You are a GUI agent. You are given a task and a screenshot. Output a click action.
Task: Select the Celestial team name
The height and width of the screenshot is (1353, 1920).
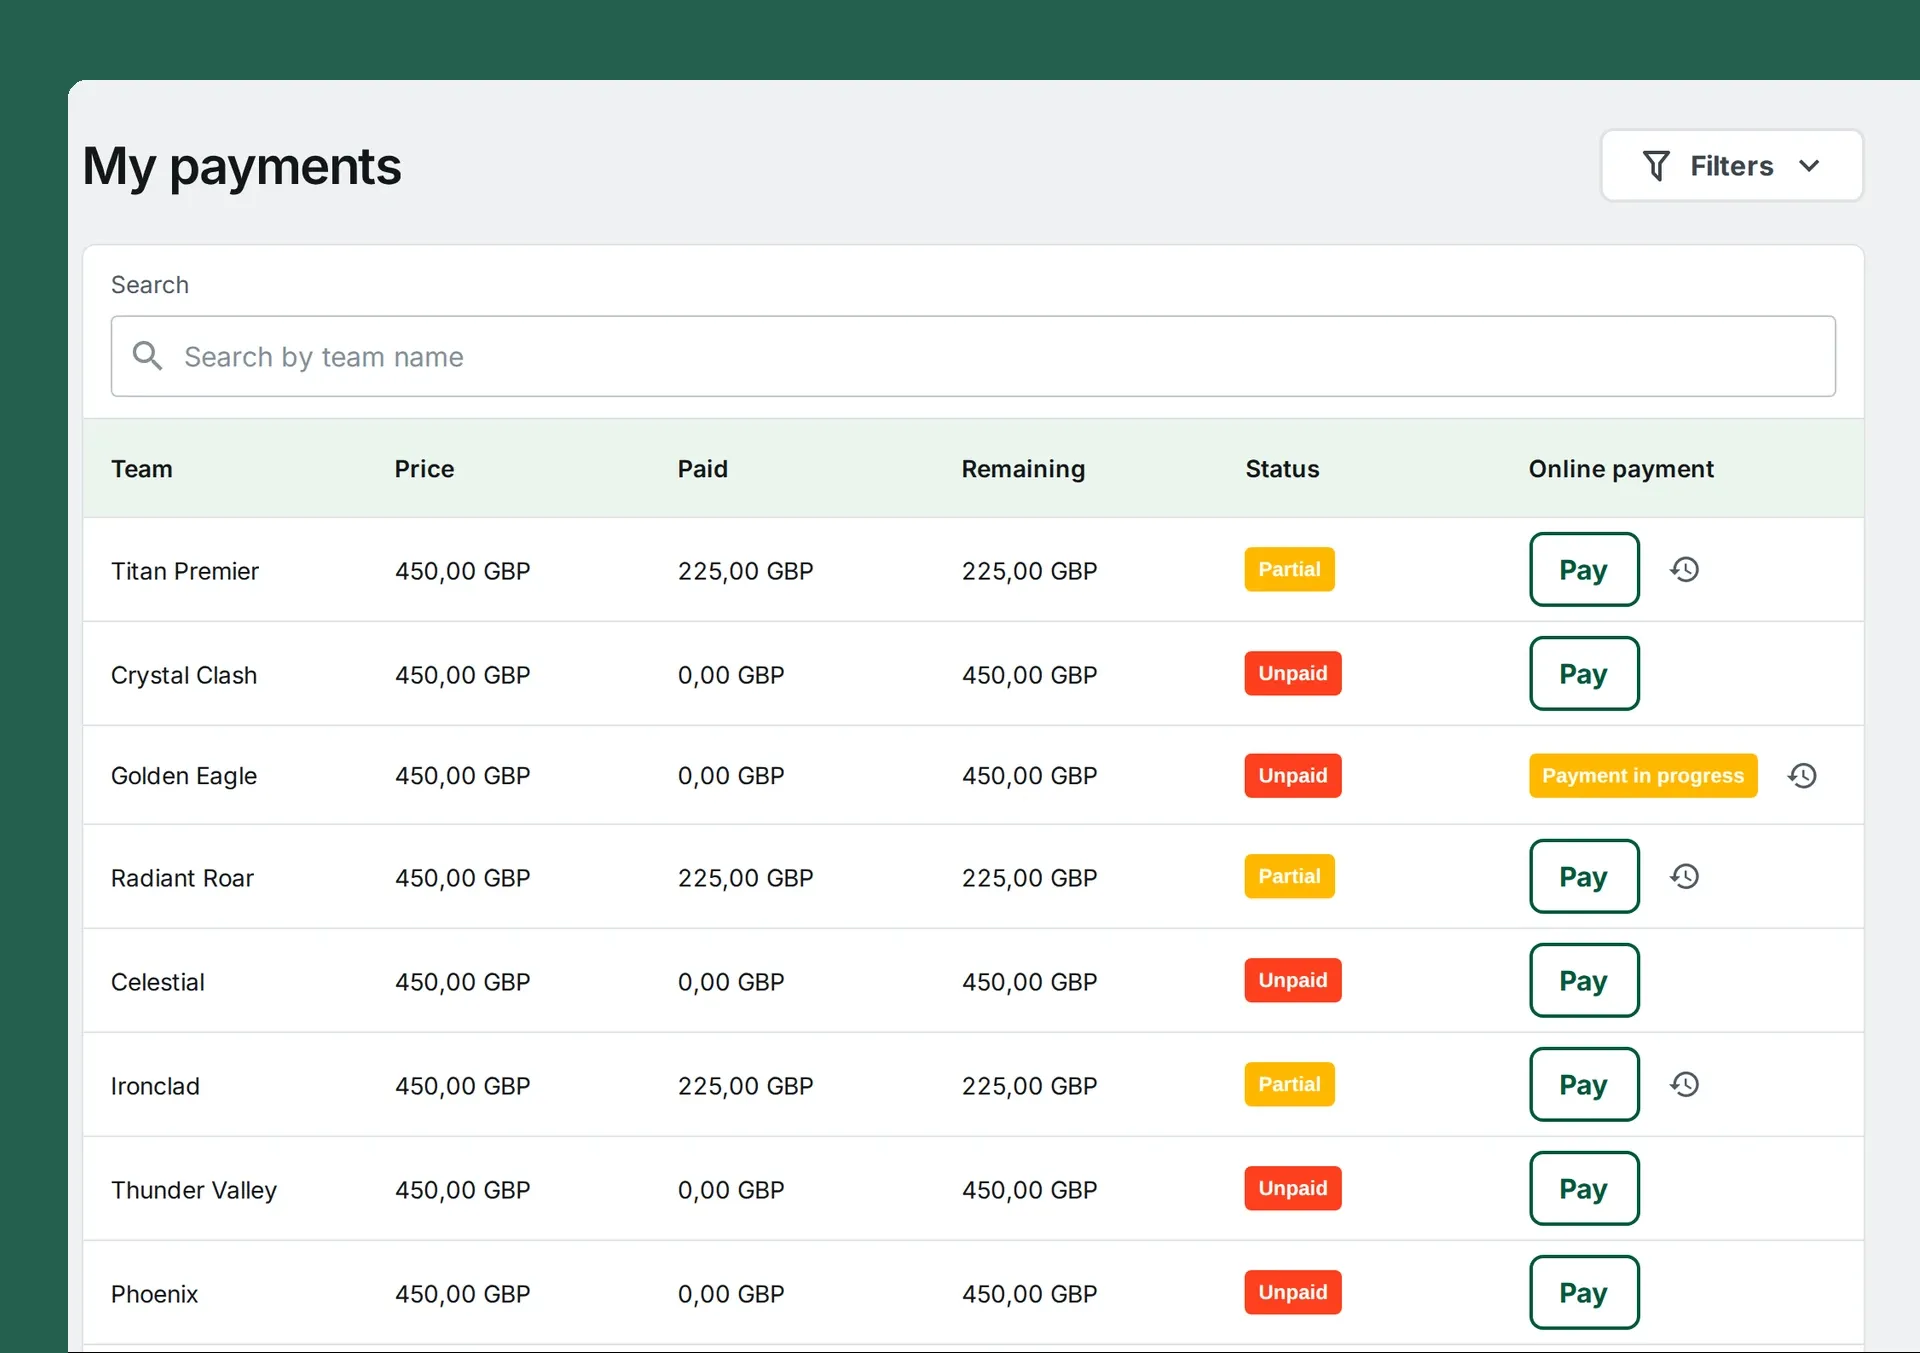158,982
